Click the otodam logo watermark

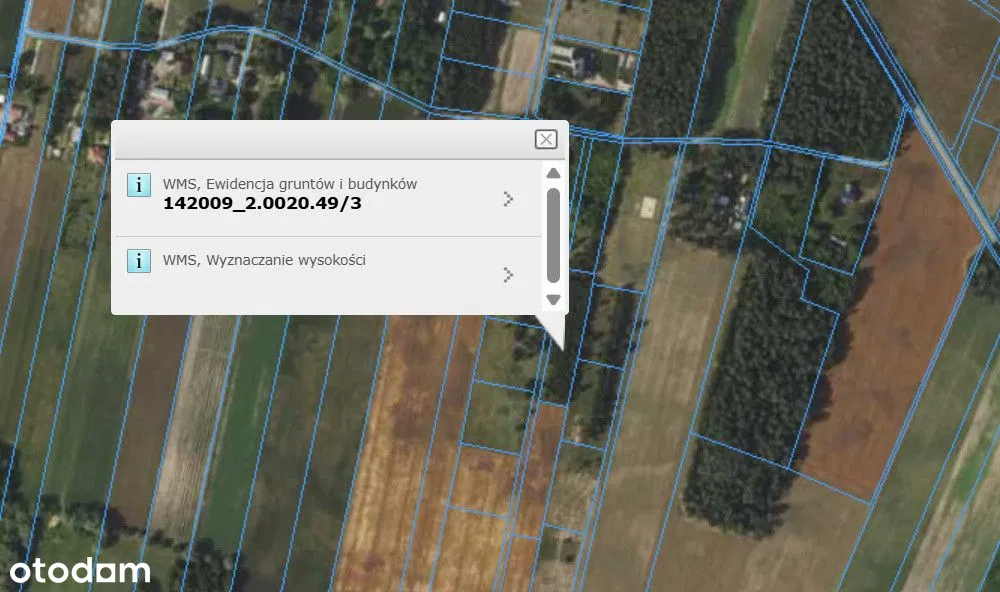coord(80,571)
